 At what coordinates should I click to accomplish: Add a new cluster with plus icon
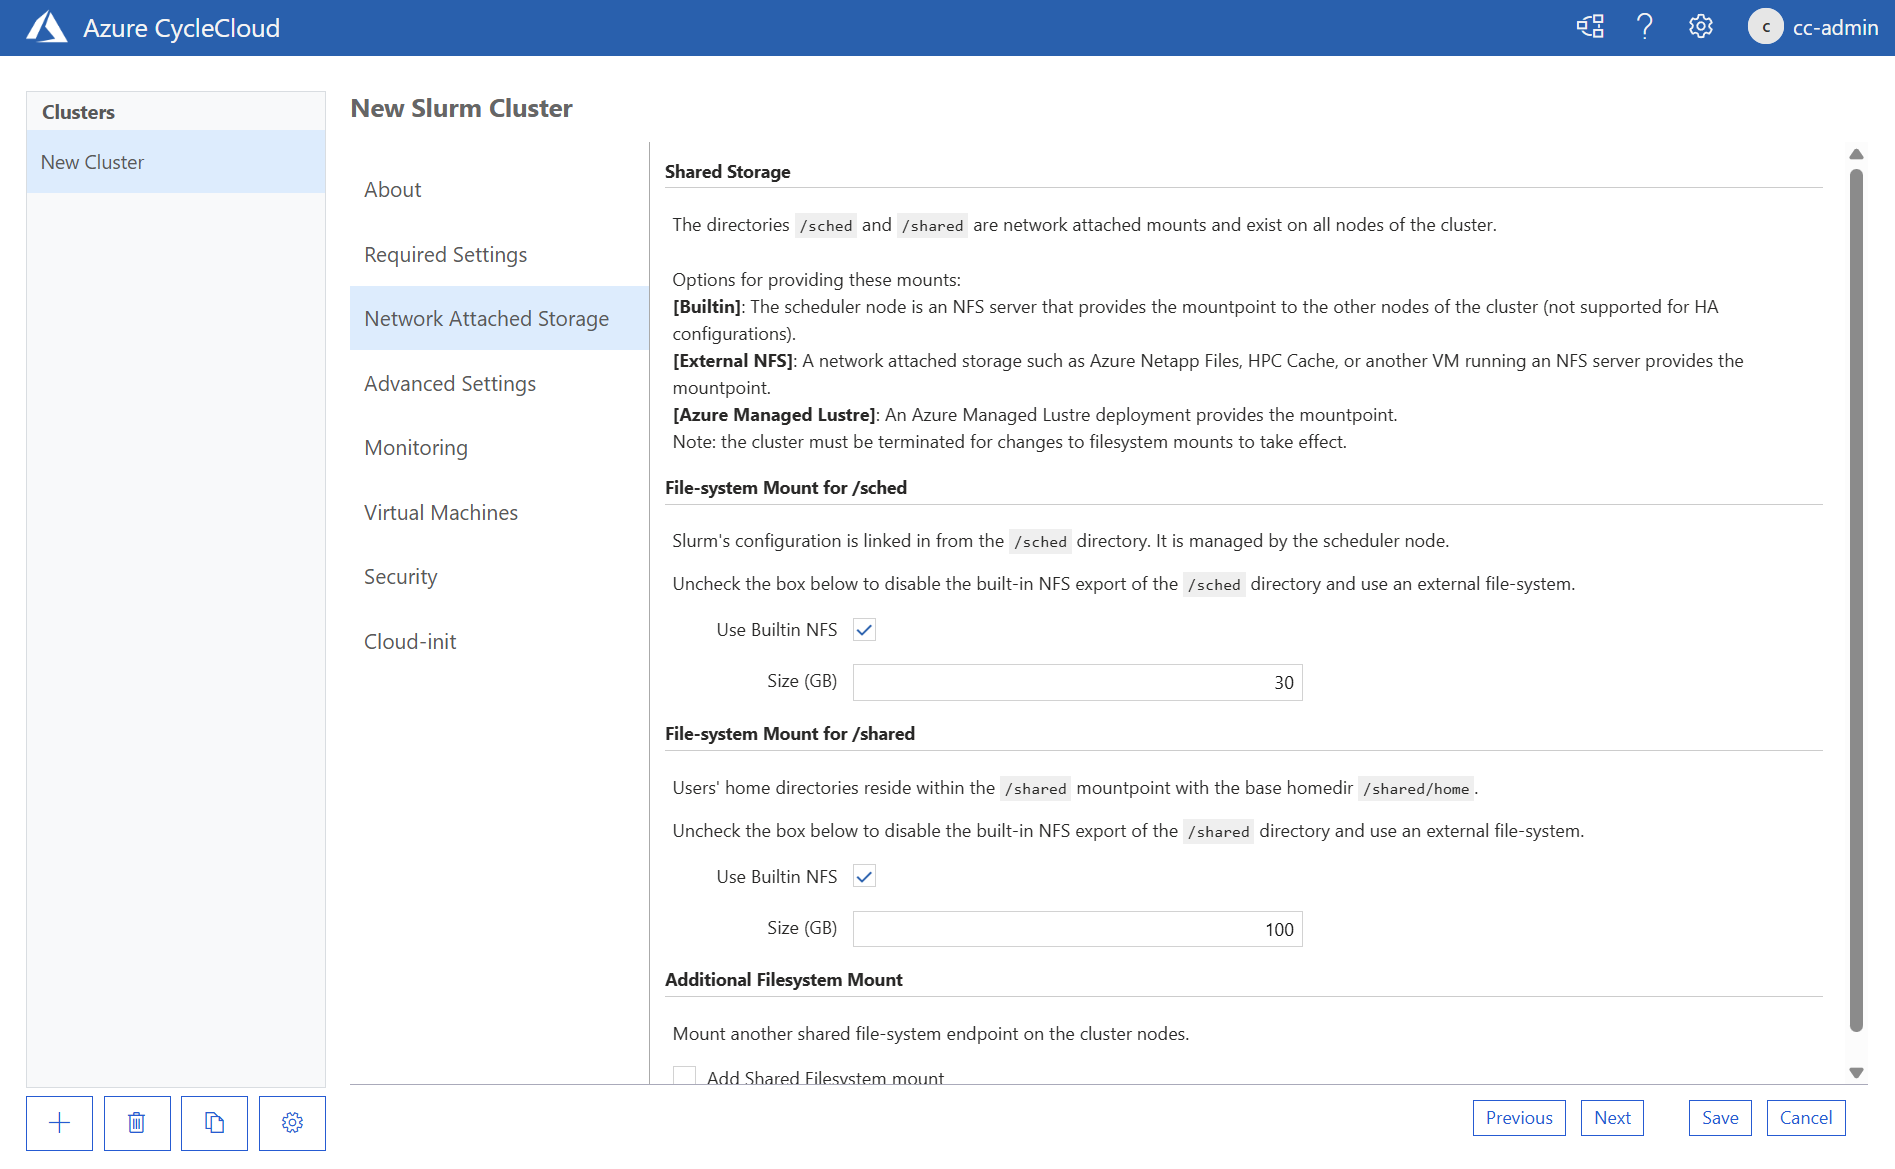(60, 1123)
